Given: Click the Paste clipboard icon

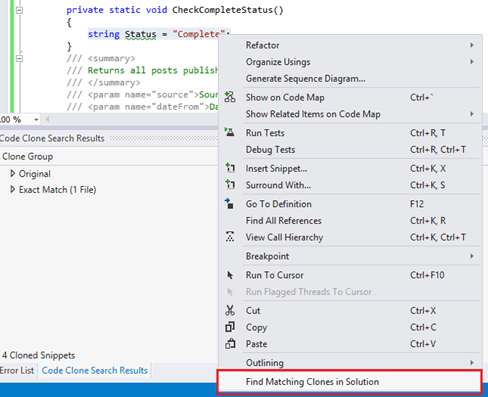Looking at the screenshot, I should pyautogui.click(x=230, y=344).
